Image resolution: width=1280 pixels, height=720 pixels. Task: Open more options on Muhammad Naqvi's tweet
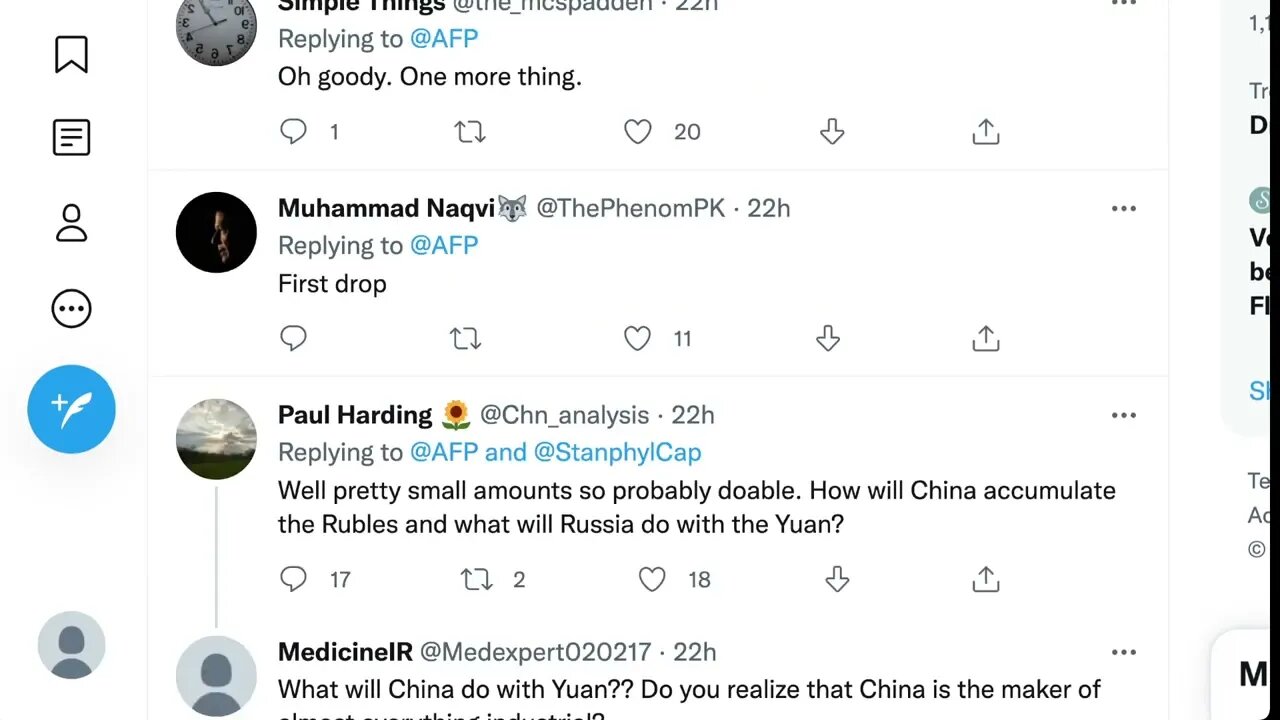coord(1123,209)
